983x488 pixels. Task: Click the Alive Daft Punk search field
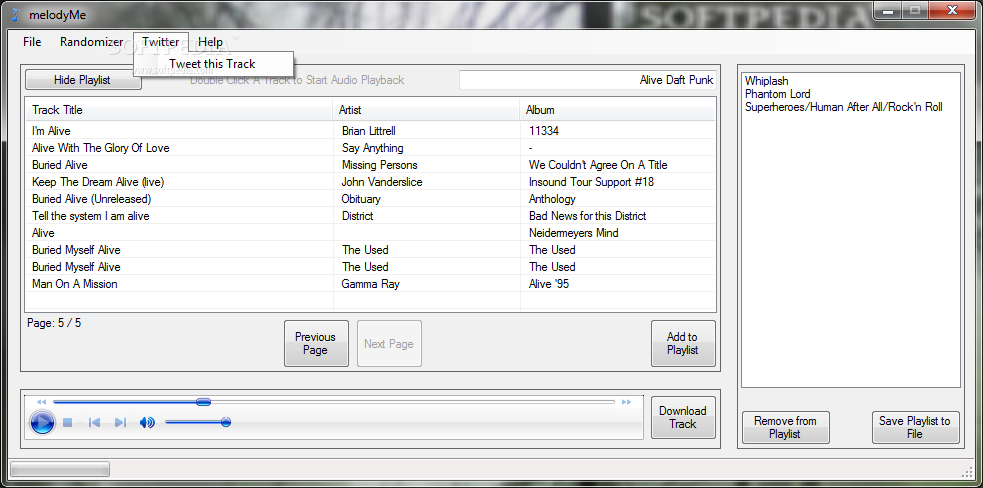click(x=587, y=80)
